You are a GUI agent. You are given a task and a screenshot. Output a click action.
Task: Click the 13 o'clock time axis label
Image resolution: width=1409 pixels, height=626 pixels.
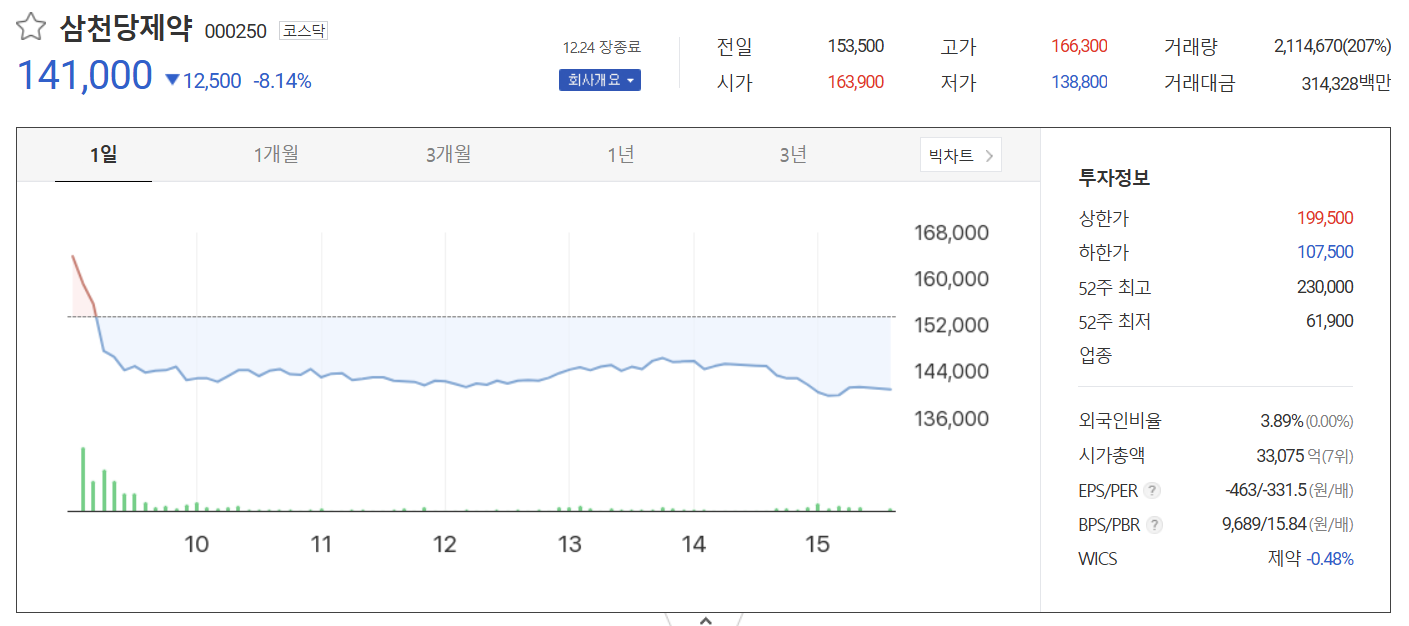569,544
